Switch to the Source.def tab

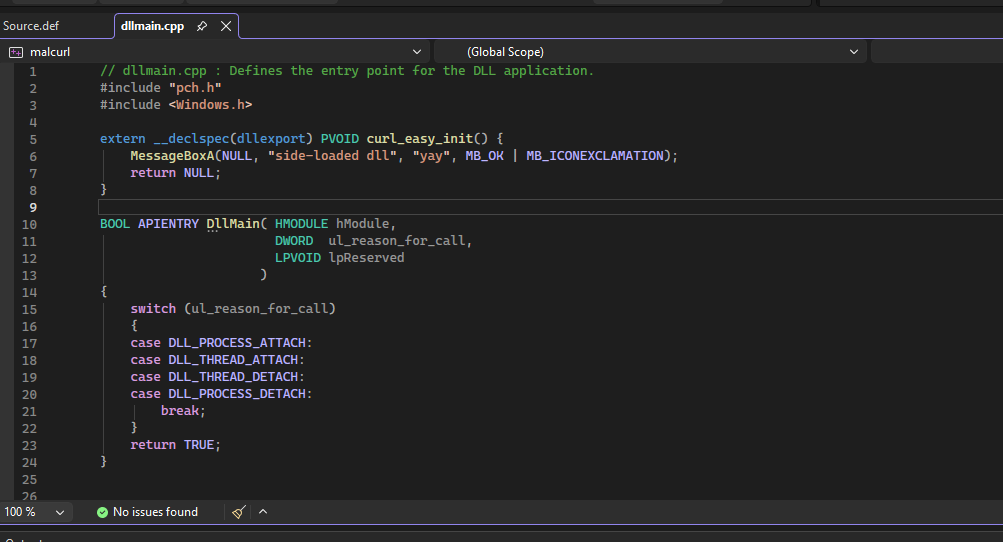pos(31,26)
